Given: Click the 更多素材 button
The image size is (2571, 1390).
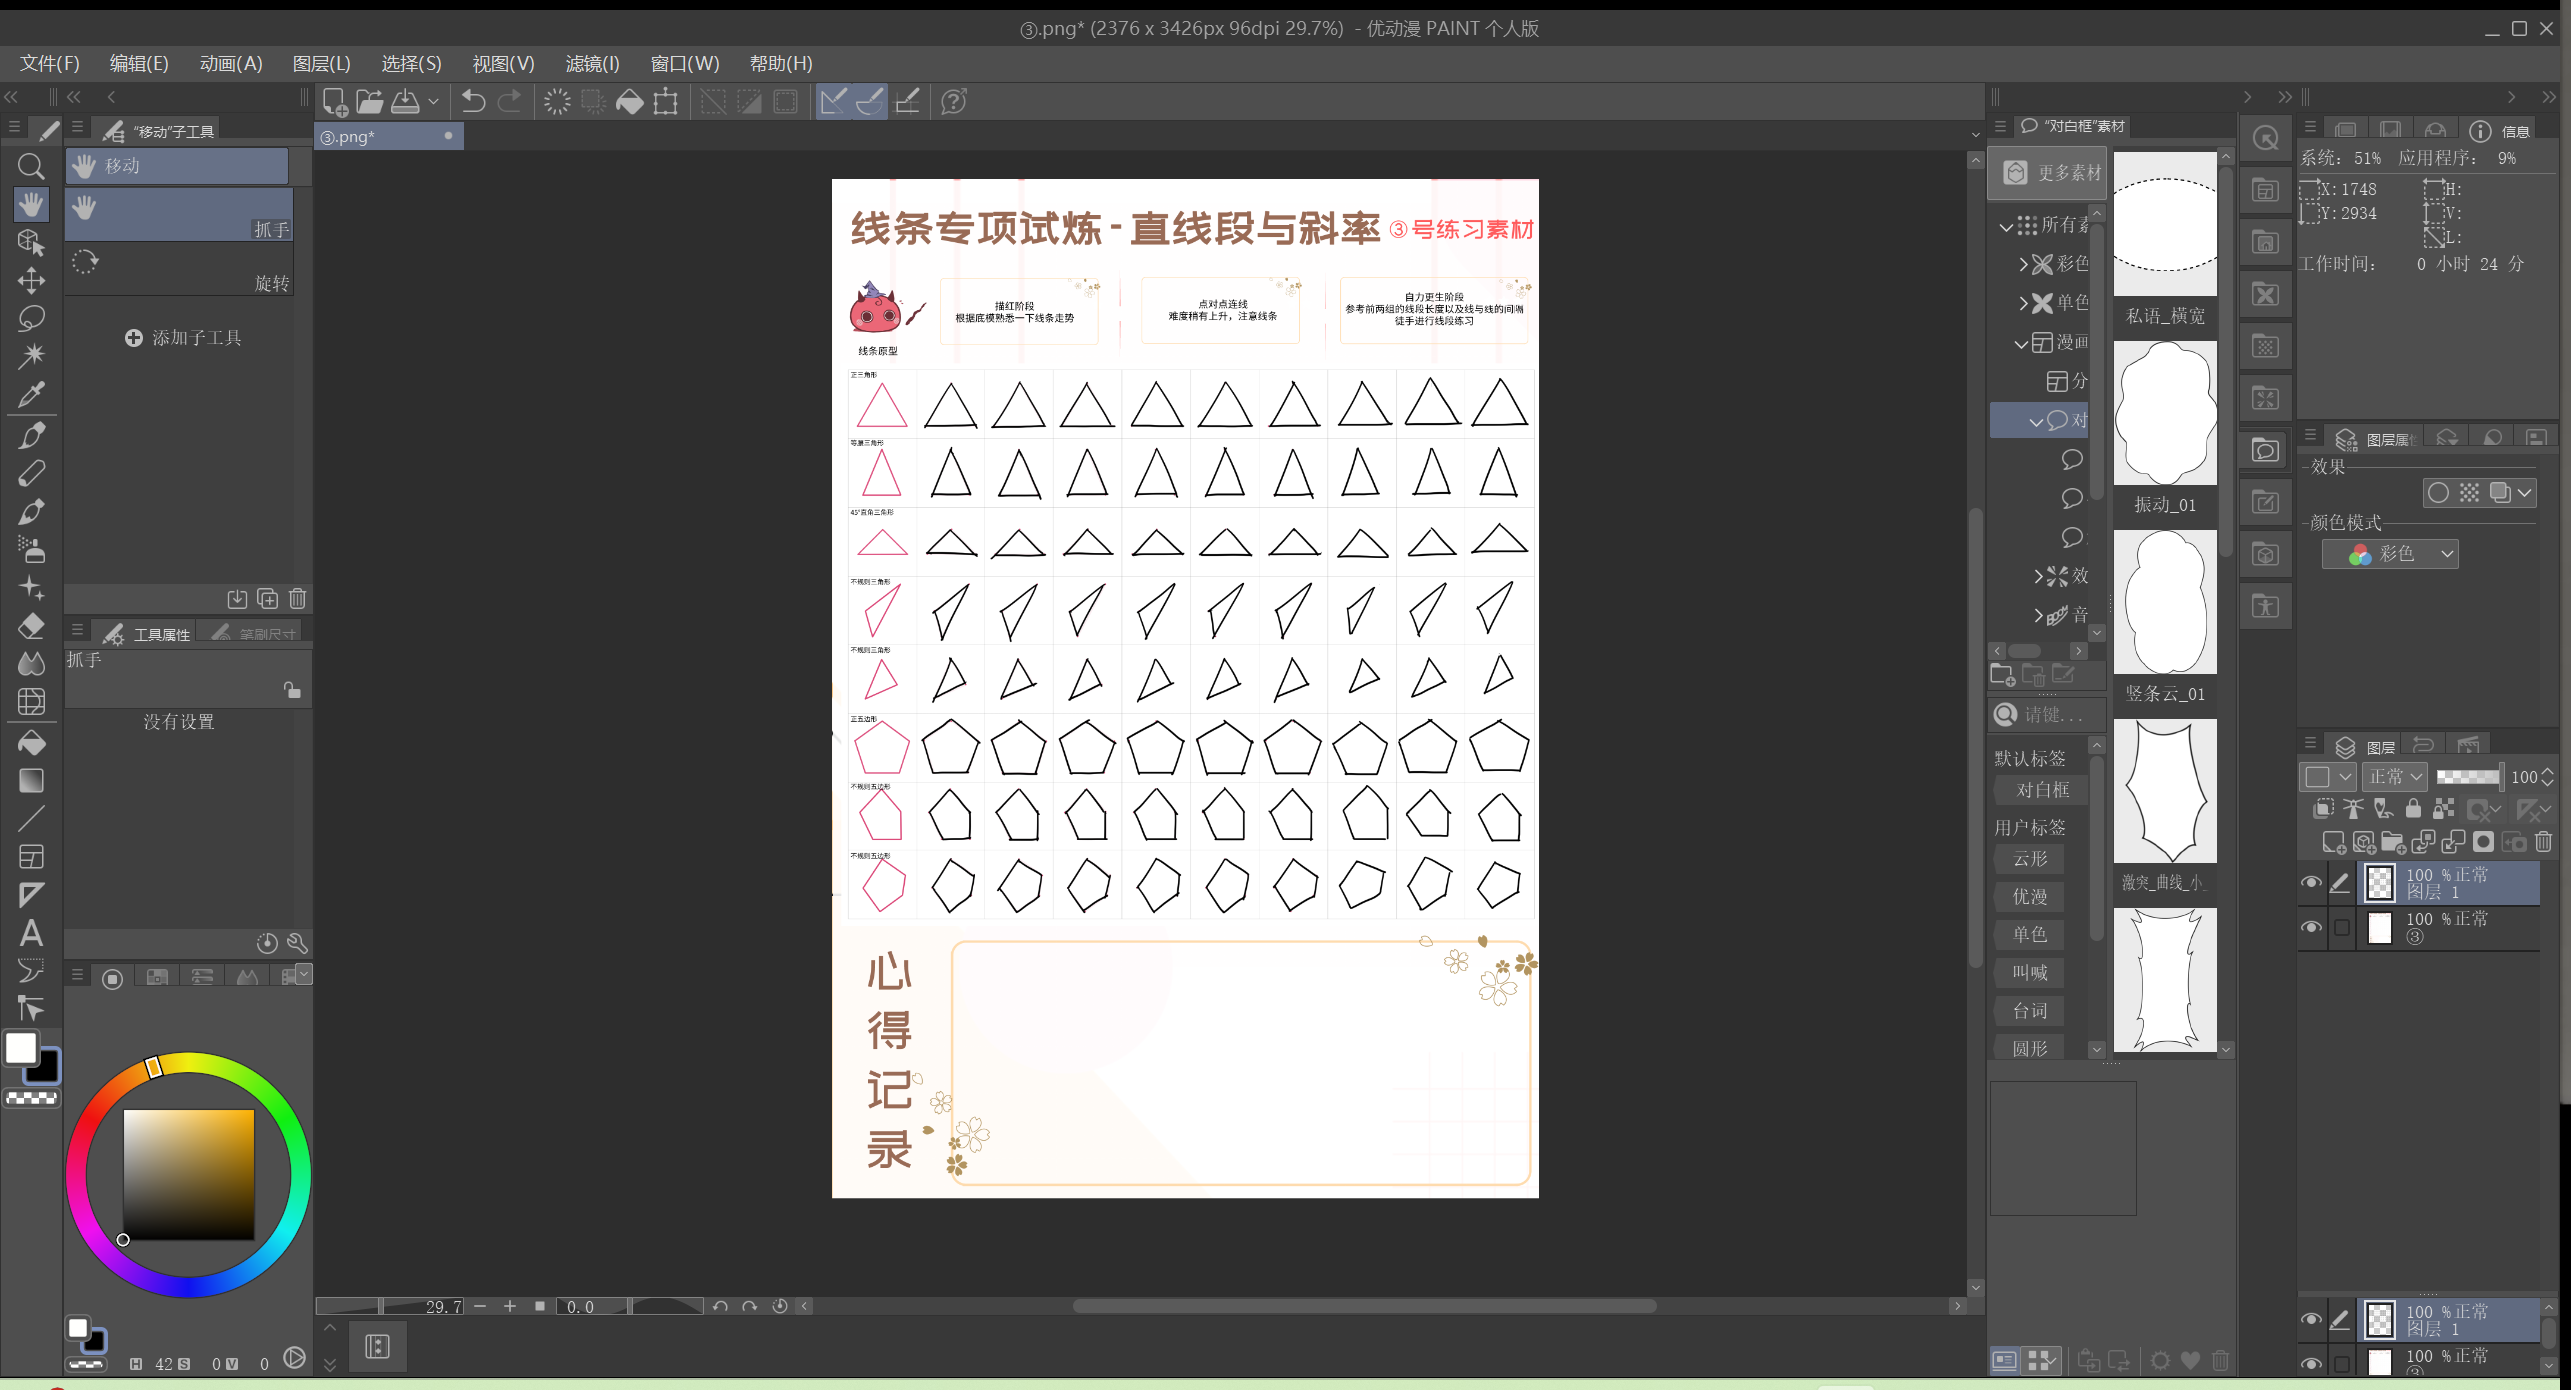Looking at the screenshot, I should [2048, 173].
